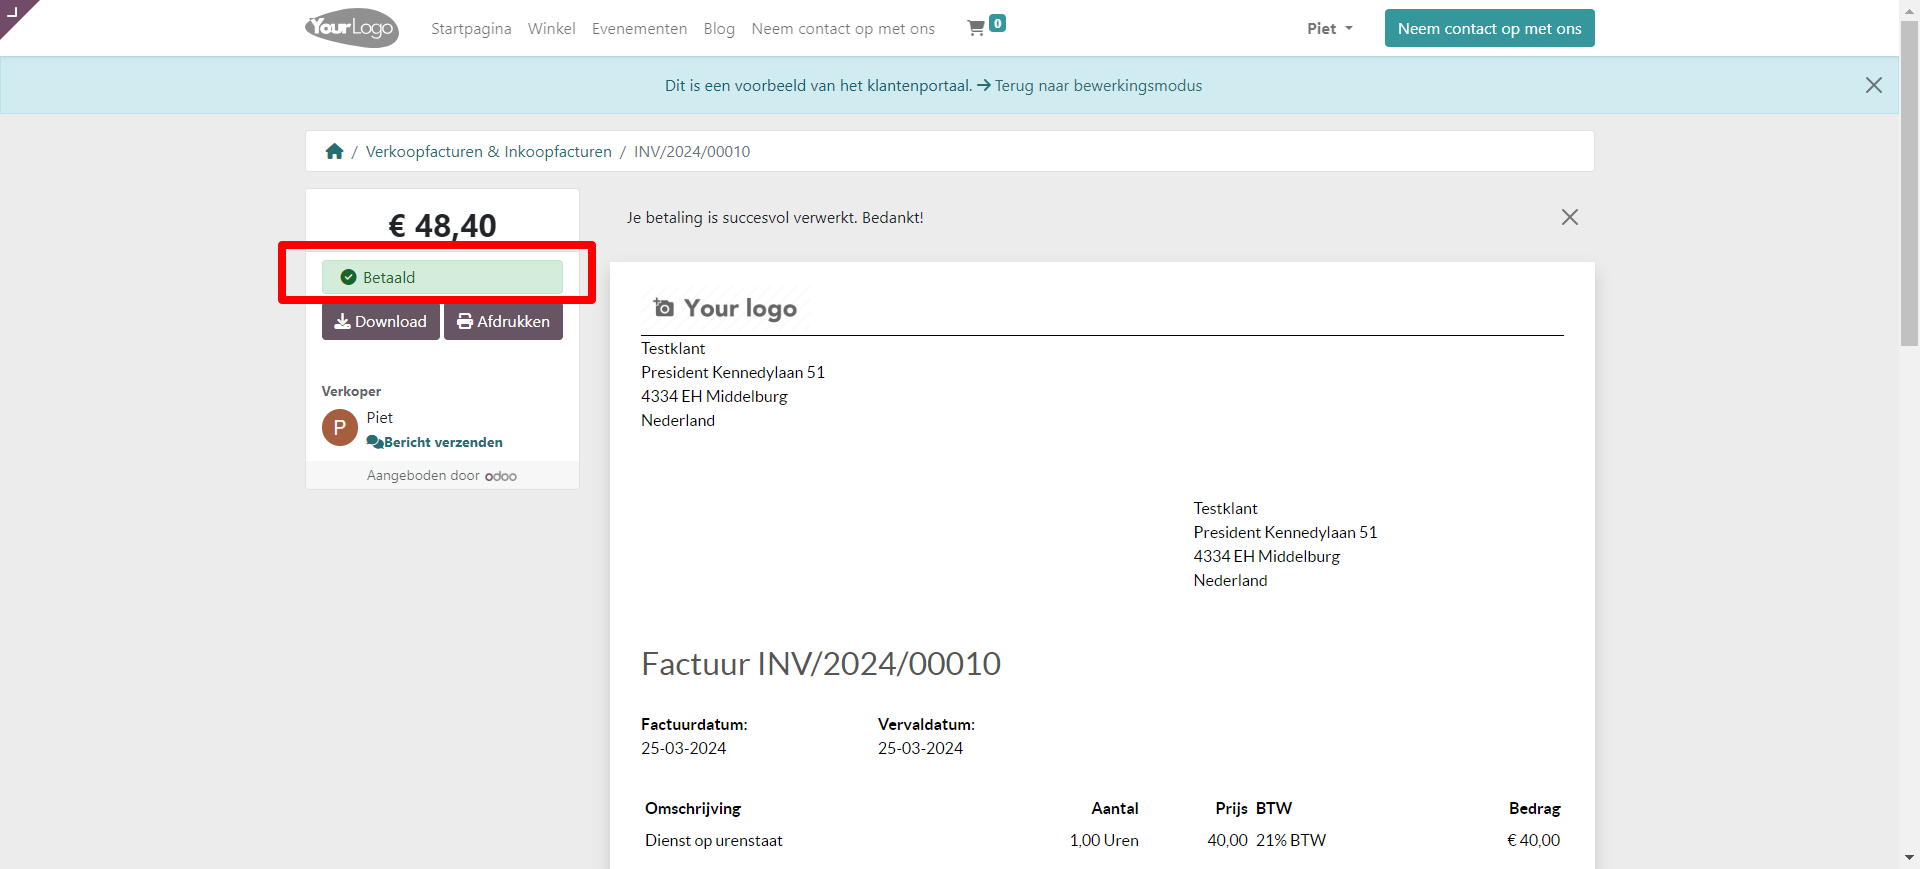The width and height of the screenshot is (1920, 869).
Task: Click Bericht verzenden link
Action: click(442, 442)
